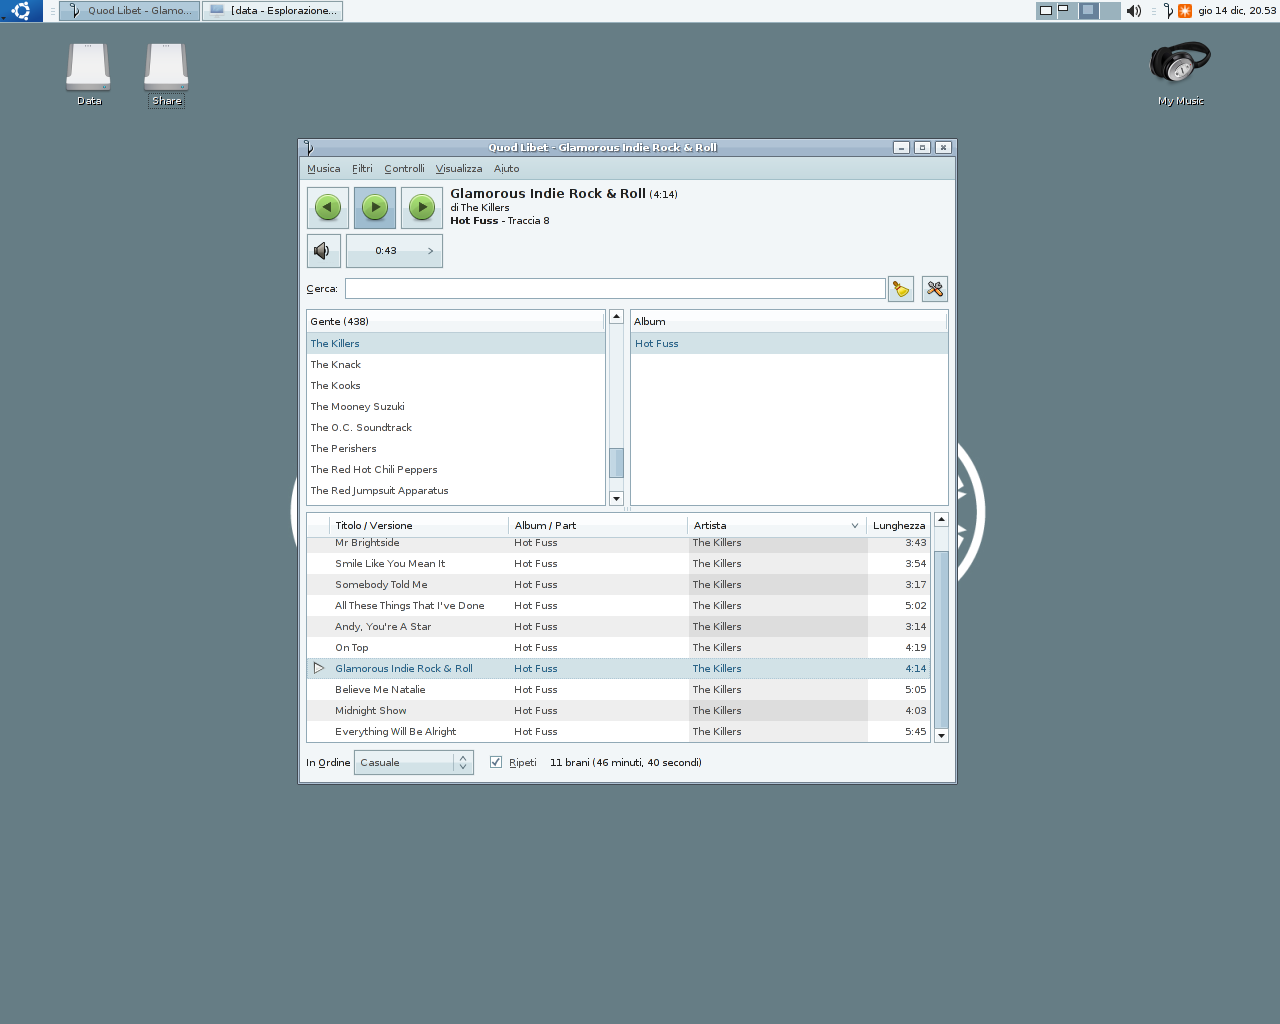1280x1024 pixels.
Task: Focus the Cerca search field
Action: tap(615, 289)
